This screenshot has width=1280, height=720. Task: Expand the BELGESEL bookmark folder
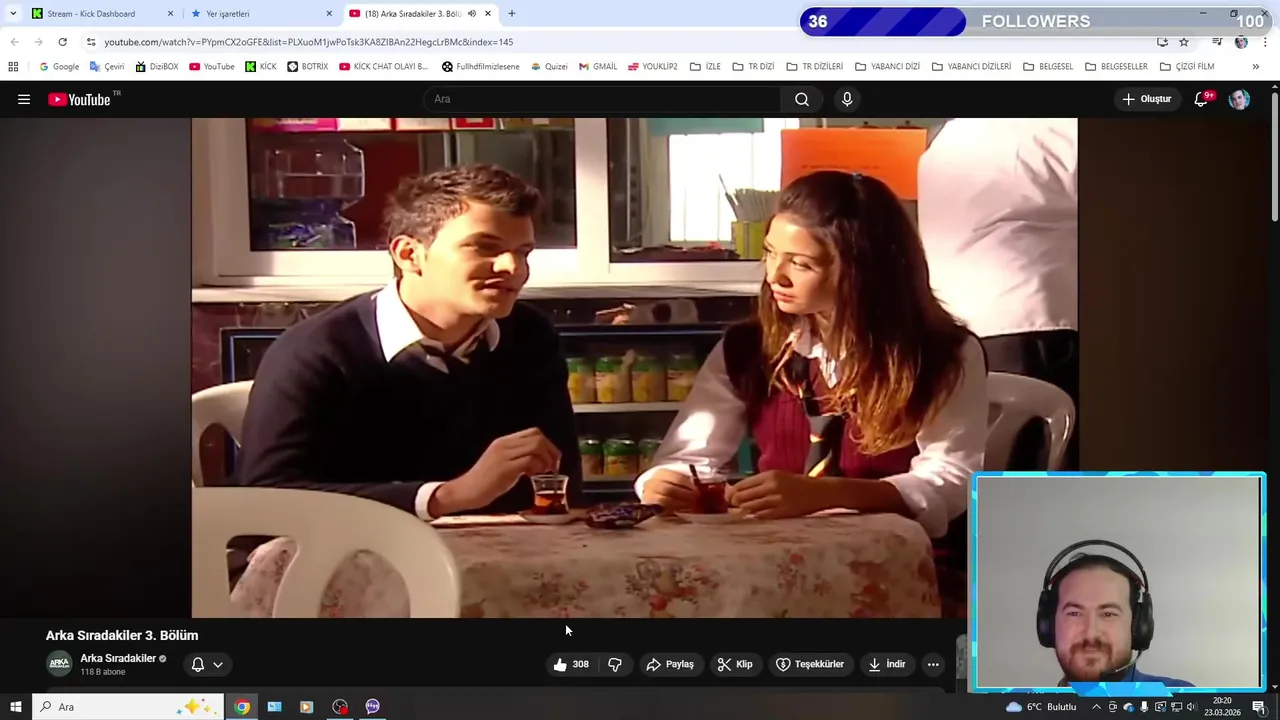coord(1048,67)
